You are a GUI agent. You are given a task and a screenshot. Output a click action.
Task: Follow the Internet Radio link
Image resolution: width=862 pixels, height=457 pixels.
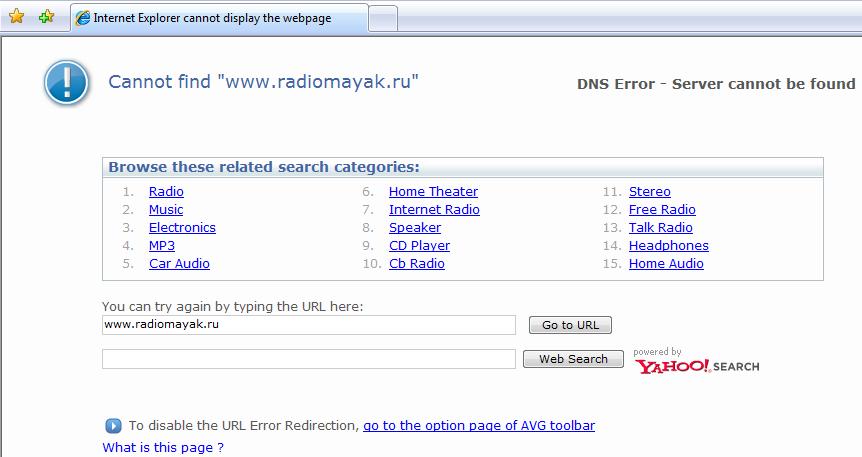click(434, 210)
